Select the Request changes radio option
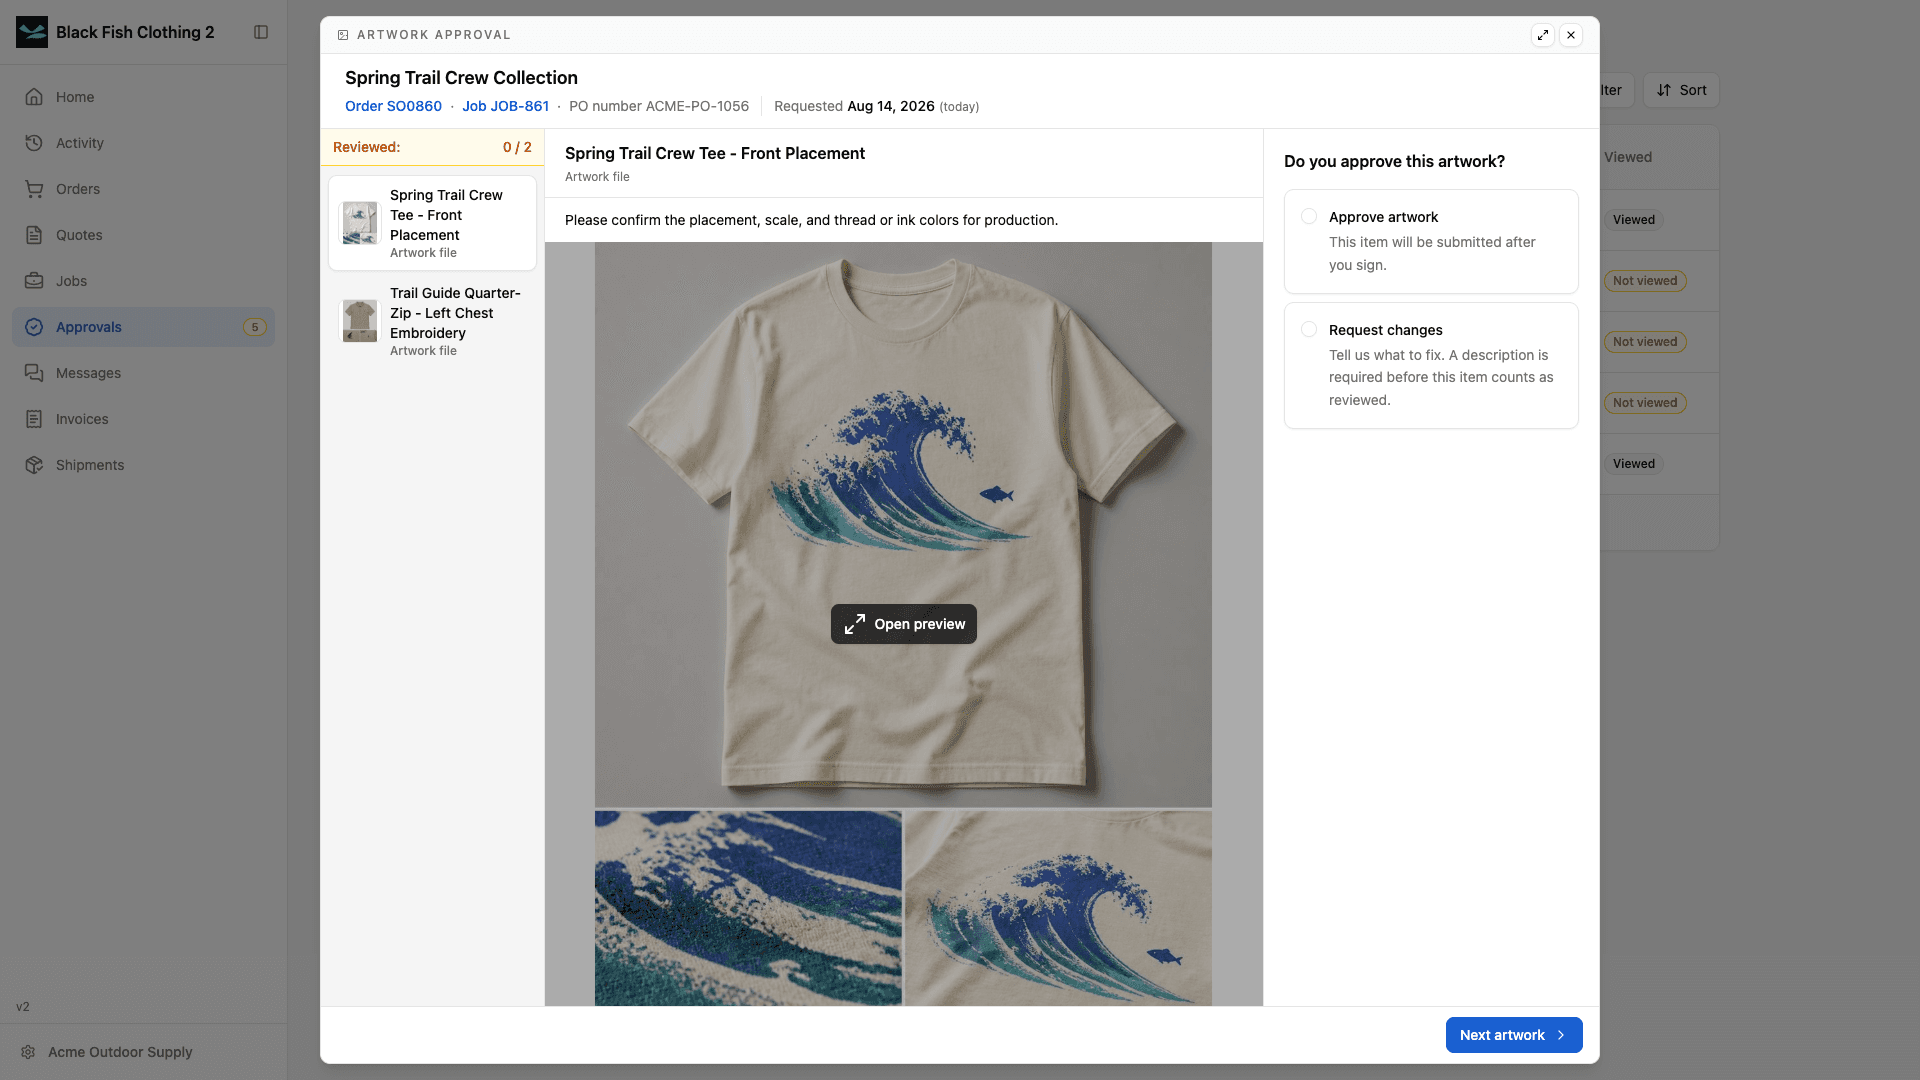 (1309, 330)
